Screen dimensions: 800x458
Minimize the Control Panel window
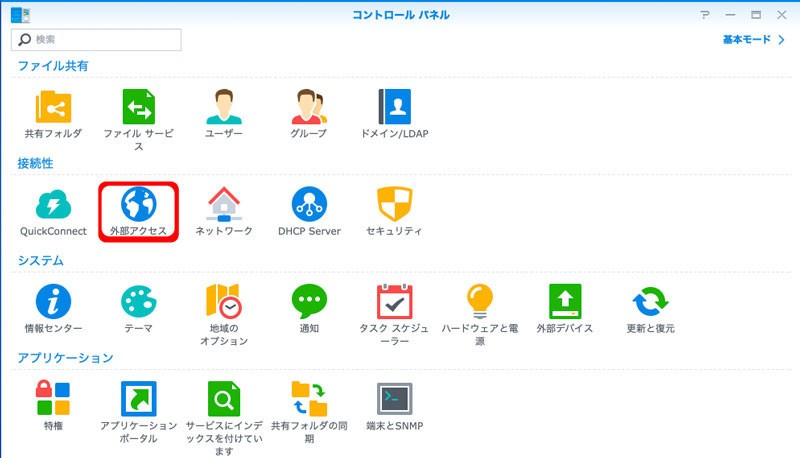(730, 15)
